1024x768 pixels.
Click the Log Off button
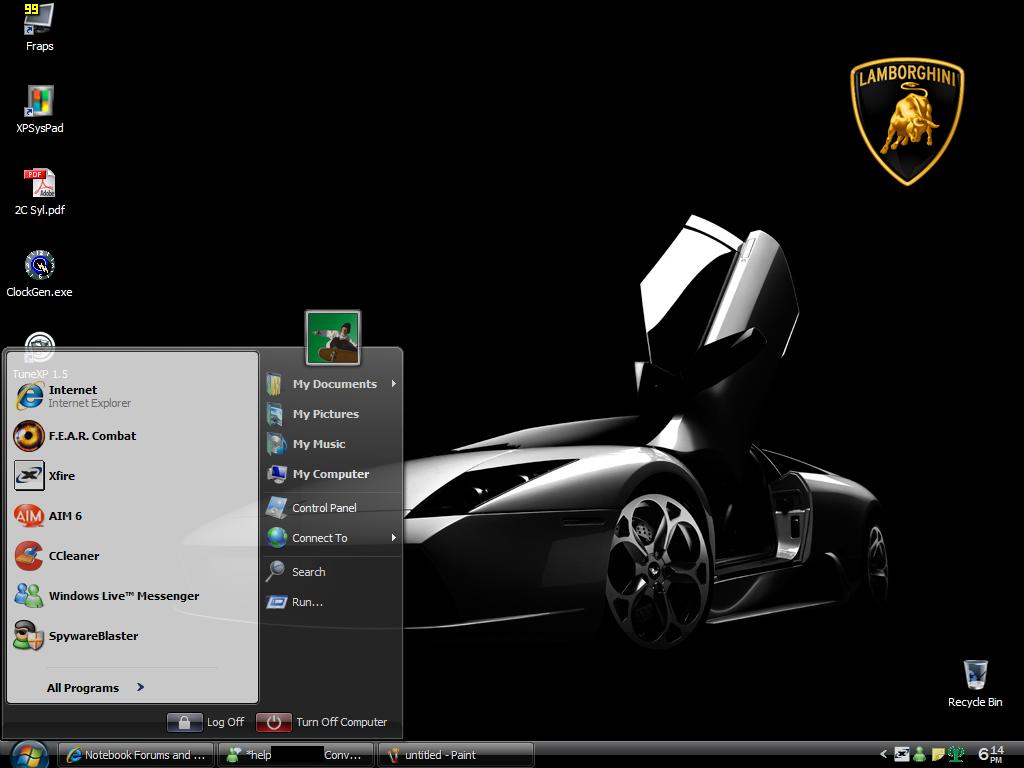[207, 722]
